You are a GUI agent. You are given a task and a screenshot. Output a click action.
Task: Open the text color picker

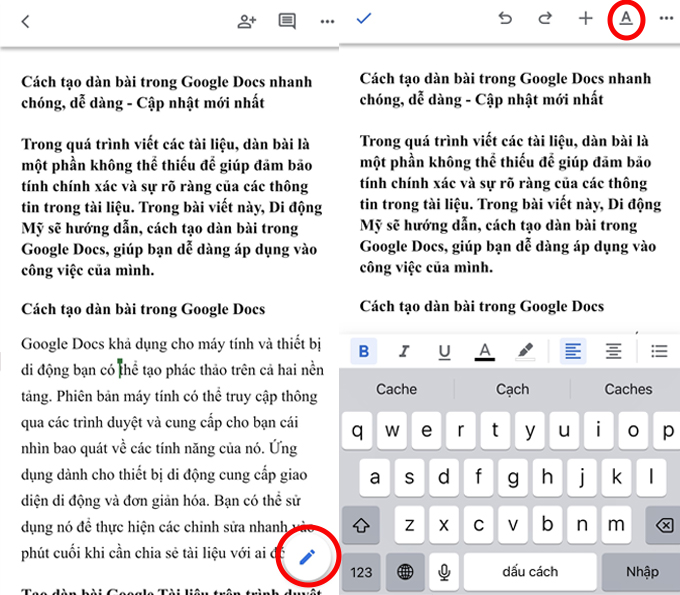point(485,351)
